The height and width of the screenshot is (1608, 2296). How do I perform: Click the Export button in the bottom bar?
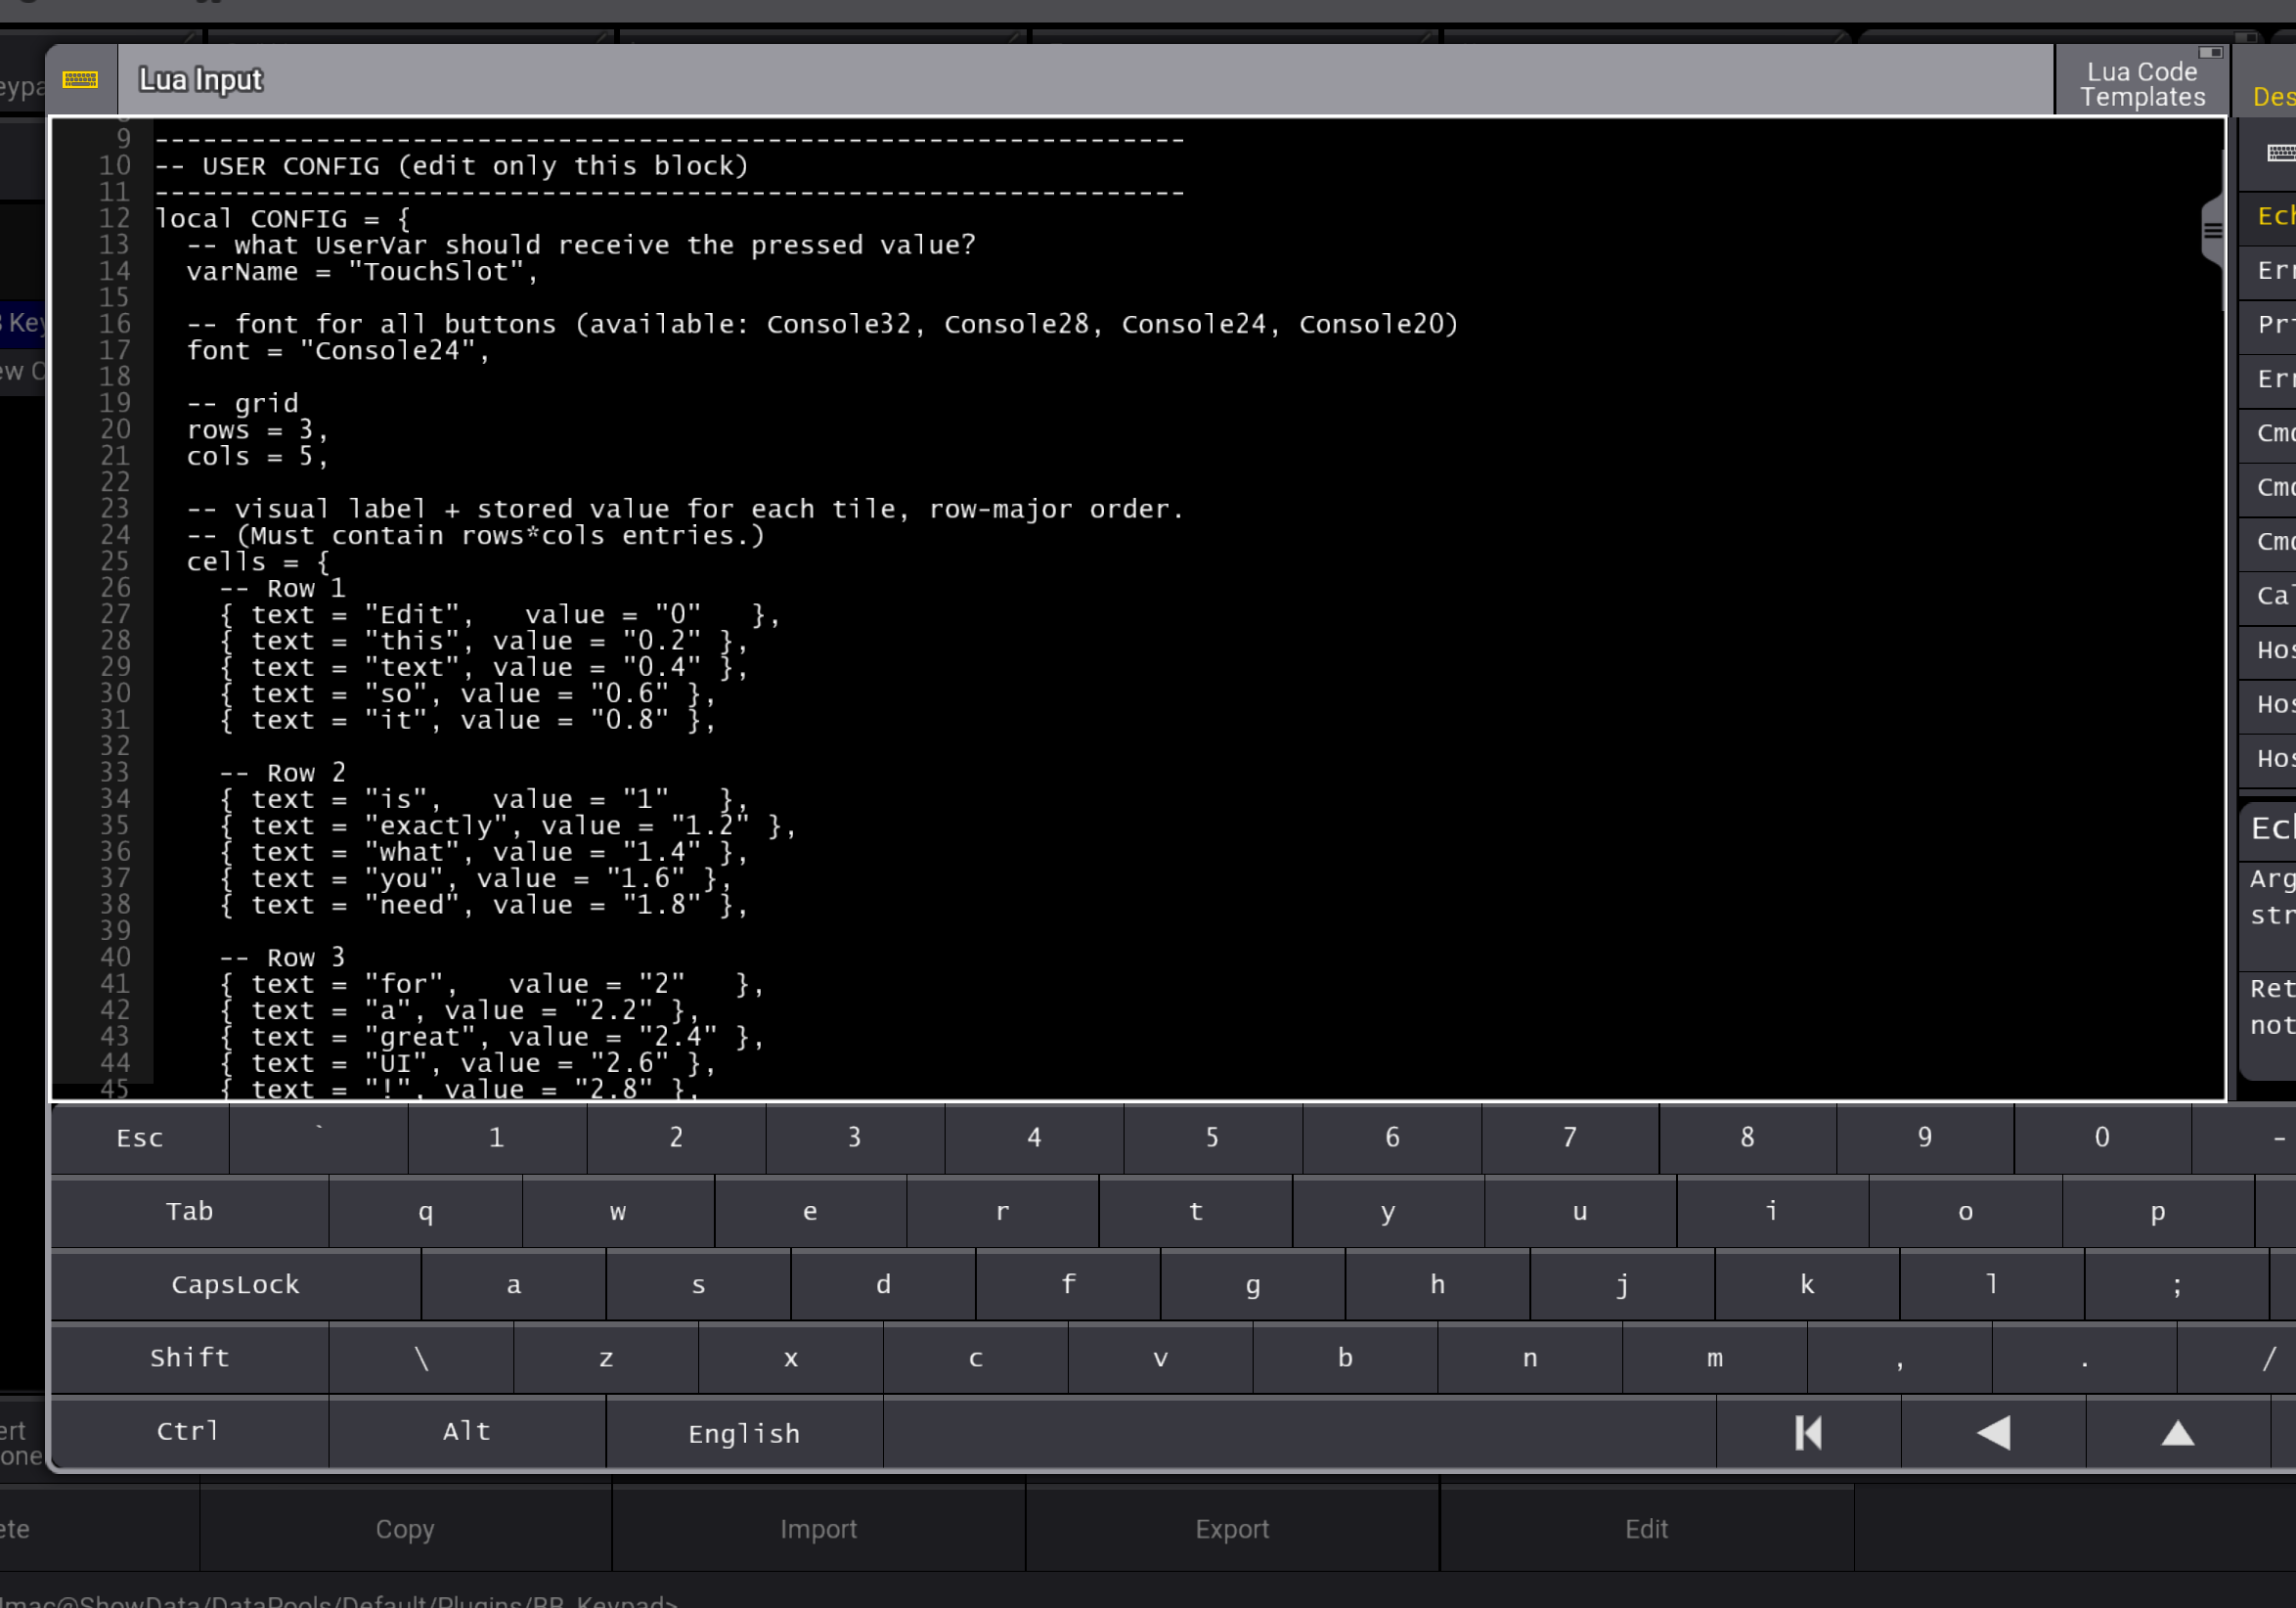click(x=1231, y=1528)
